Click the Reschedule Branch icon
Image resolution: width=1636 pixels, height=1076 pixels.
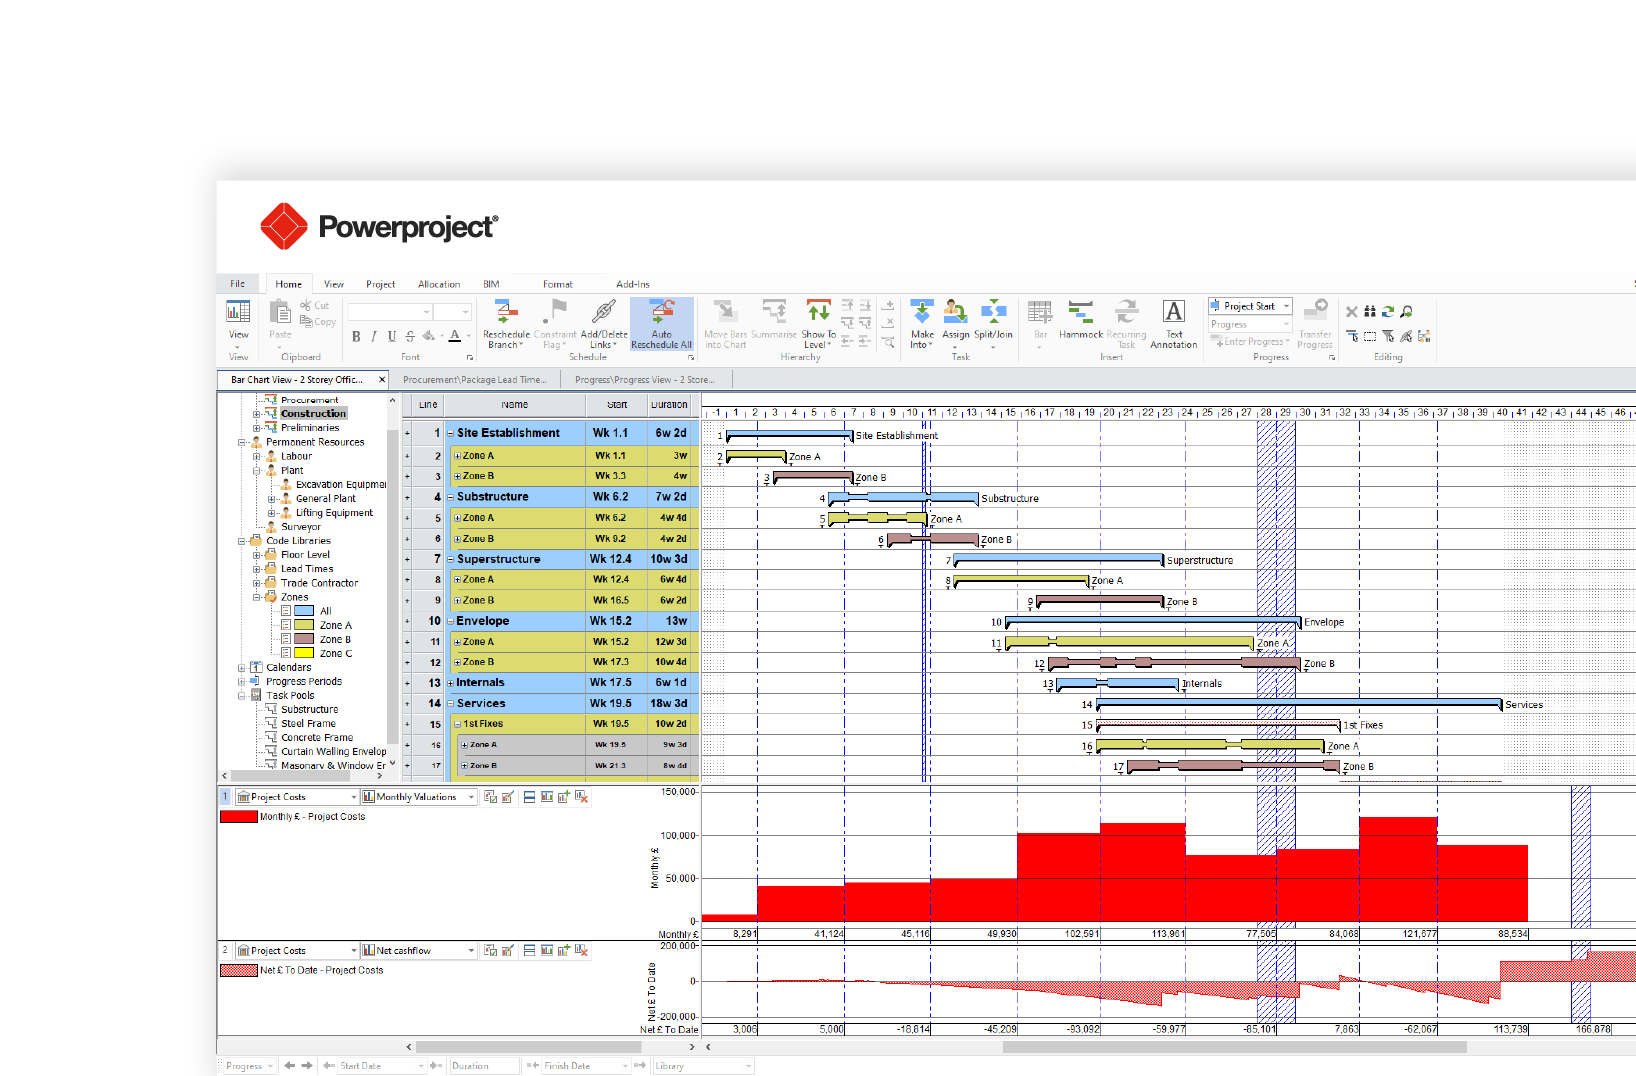tap(506, 312)
